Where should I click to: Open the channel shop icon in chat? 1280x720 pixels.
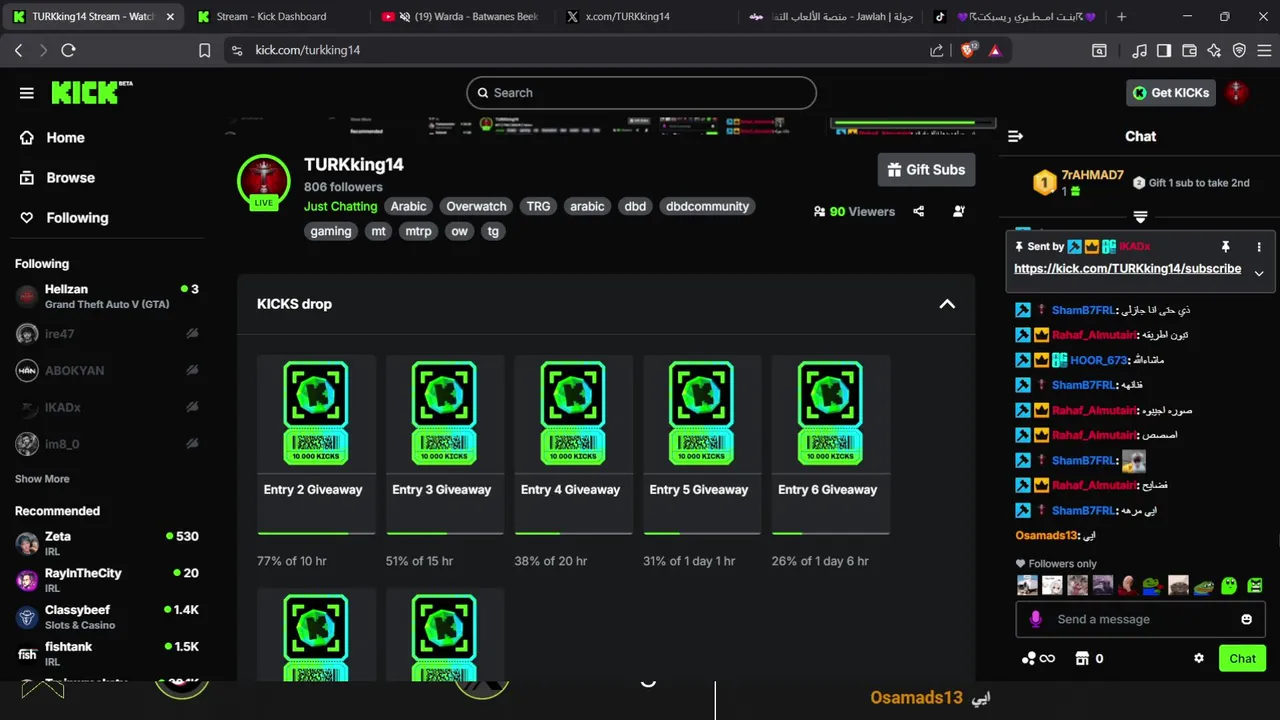click(1081, 658)
